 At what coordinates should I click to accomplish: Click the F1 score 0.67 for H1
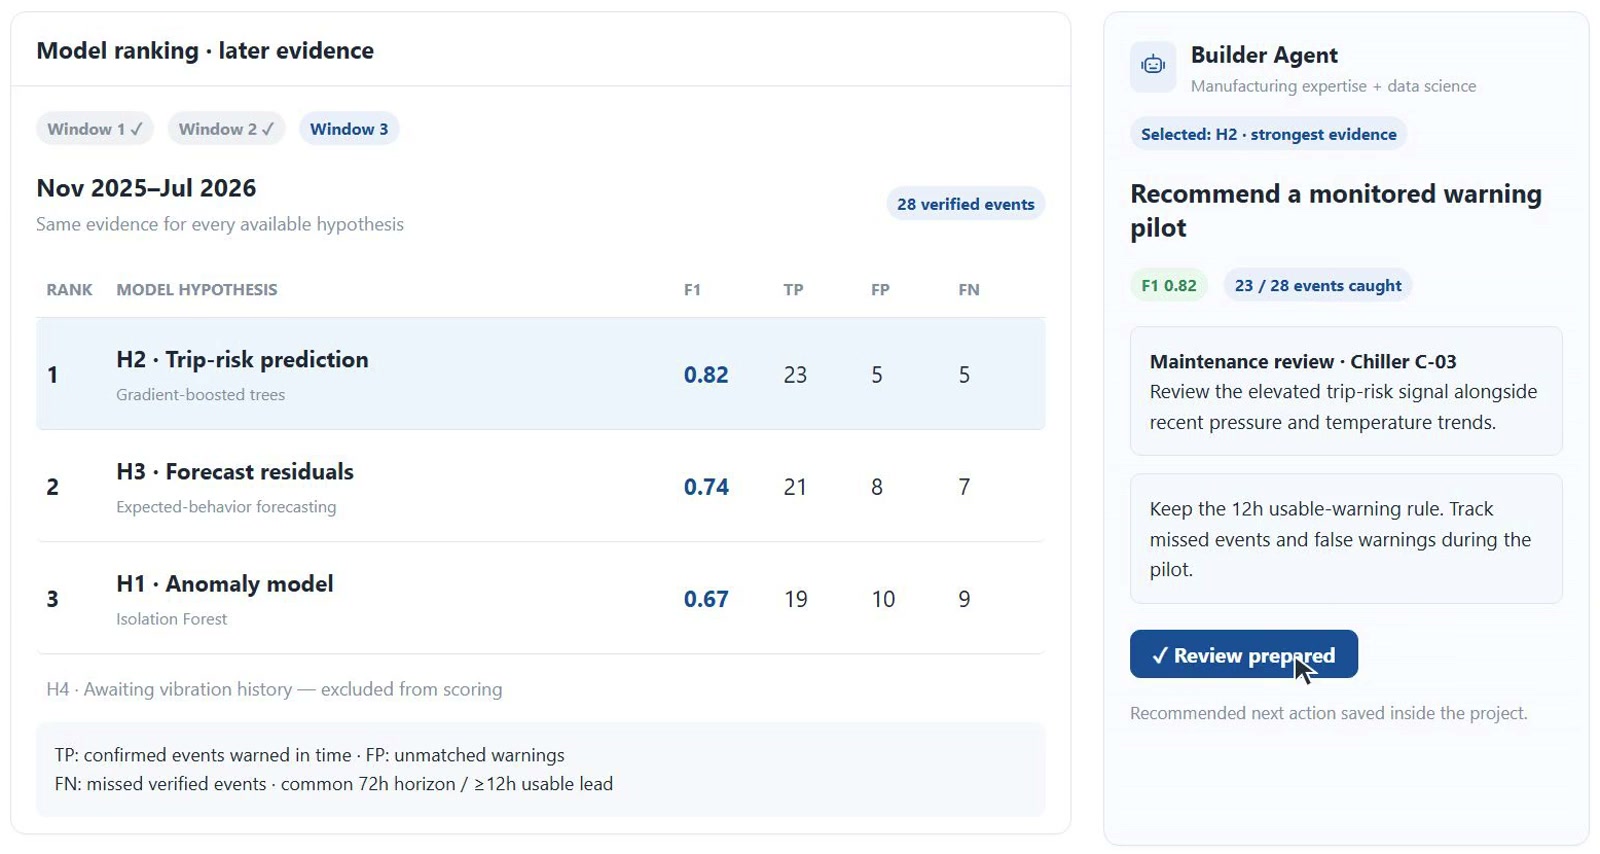706,599
